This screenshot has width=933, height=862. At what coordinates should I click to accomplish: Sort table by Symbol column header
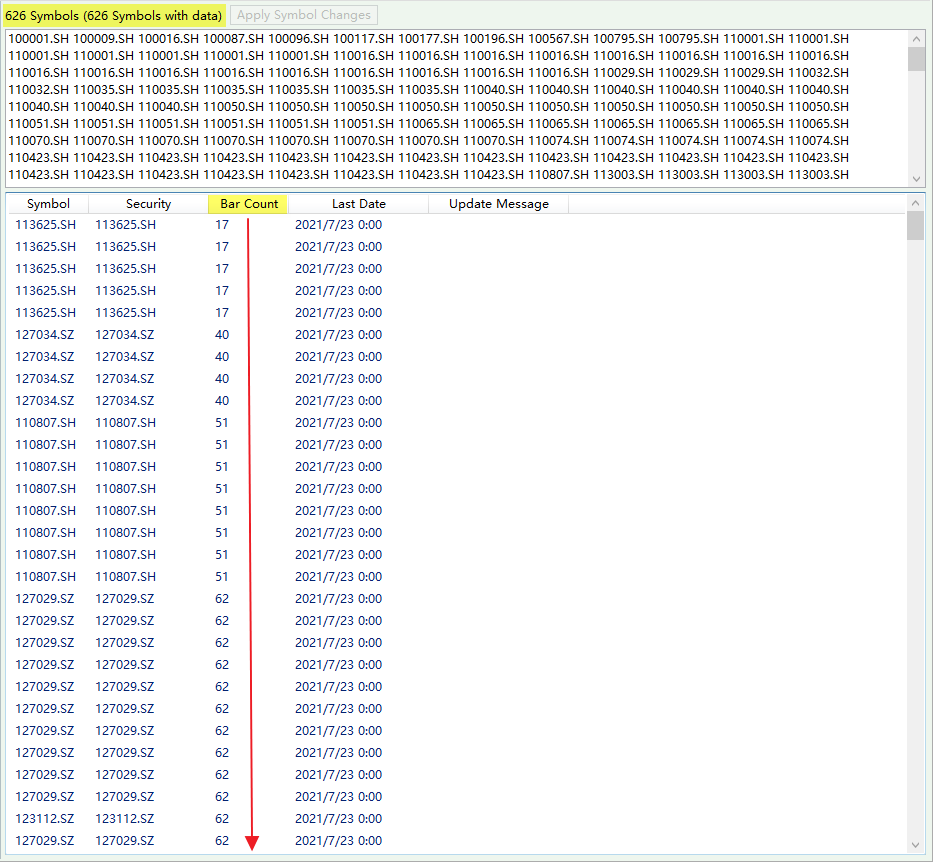(x=48, y=204)
